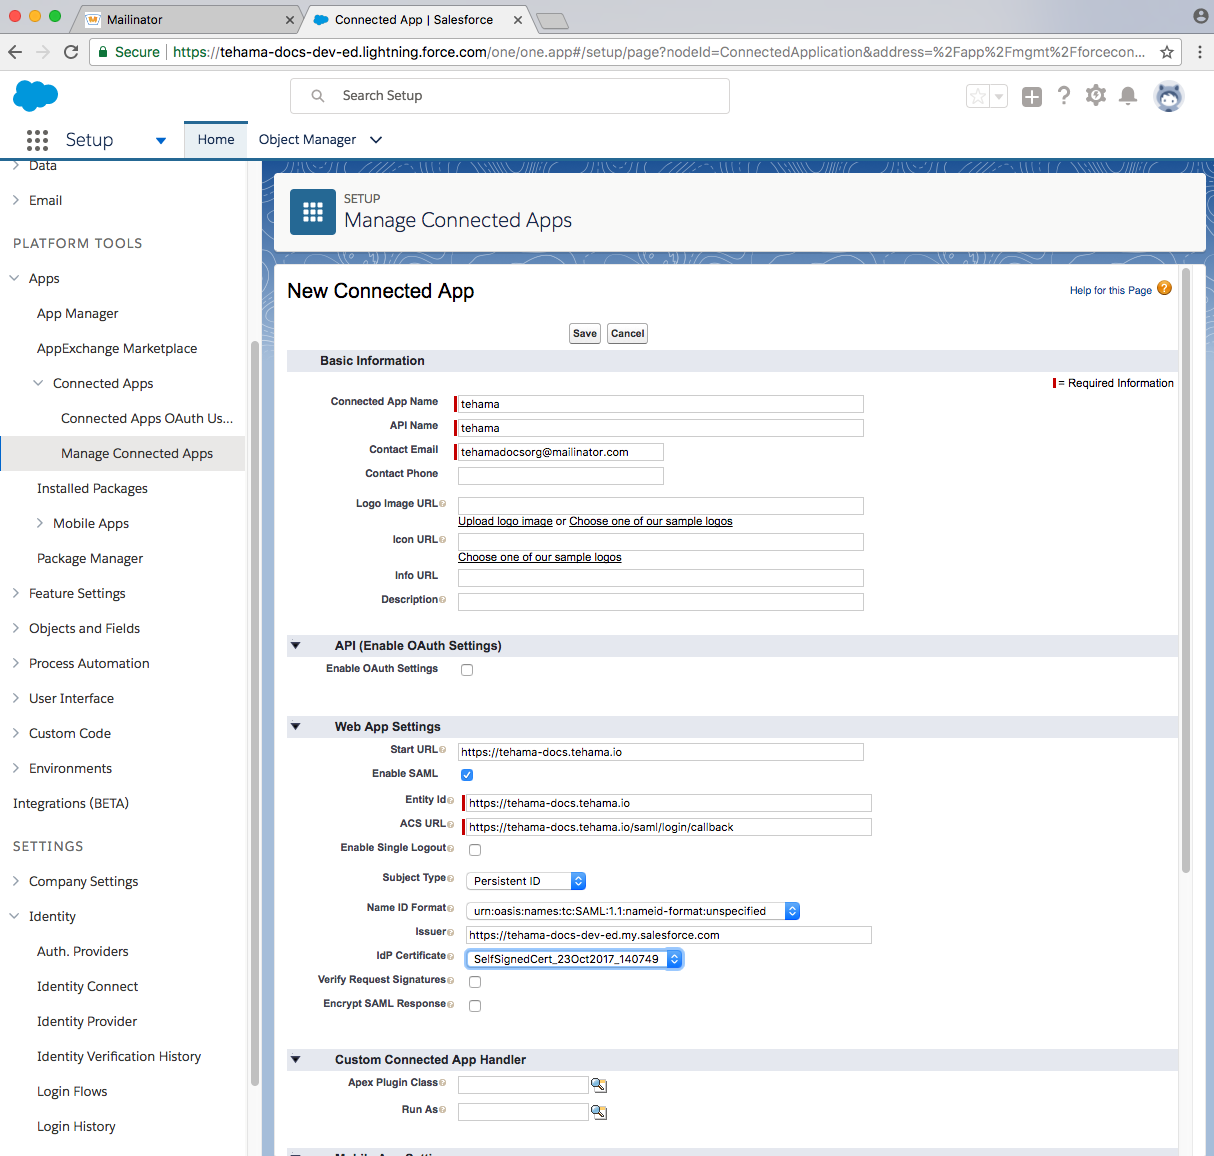Open Favorites star icon
The width and height of the screenshot is (1214, 1156).
[978, 96]
